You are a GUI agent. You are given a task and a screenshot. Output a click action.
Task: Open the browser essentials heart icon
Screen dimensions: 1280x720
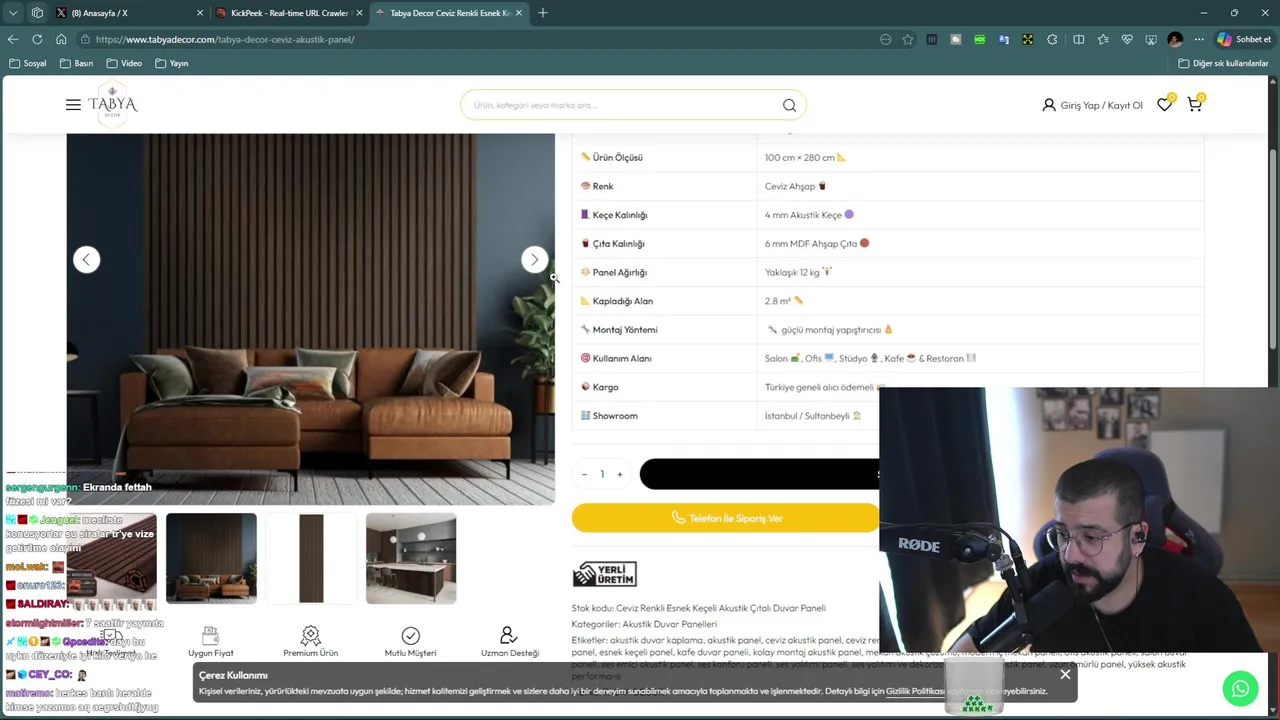(1127, 39)
